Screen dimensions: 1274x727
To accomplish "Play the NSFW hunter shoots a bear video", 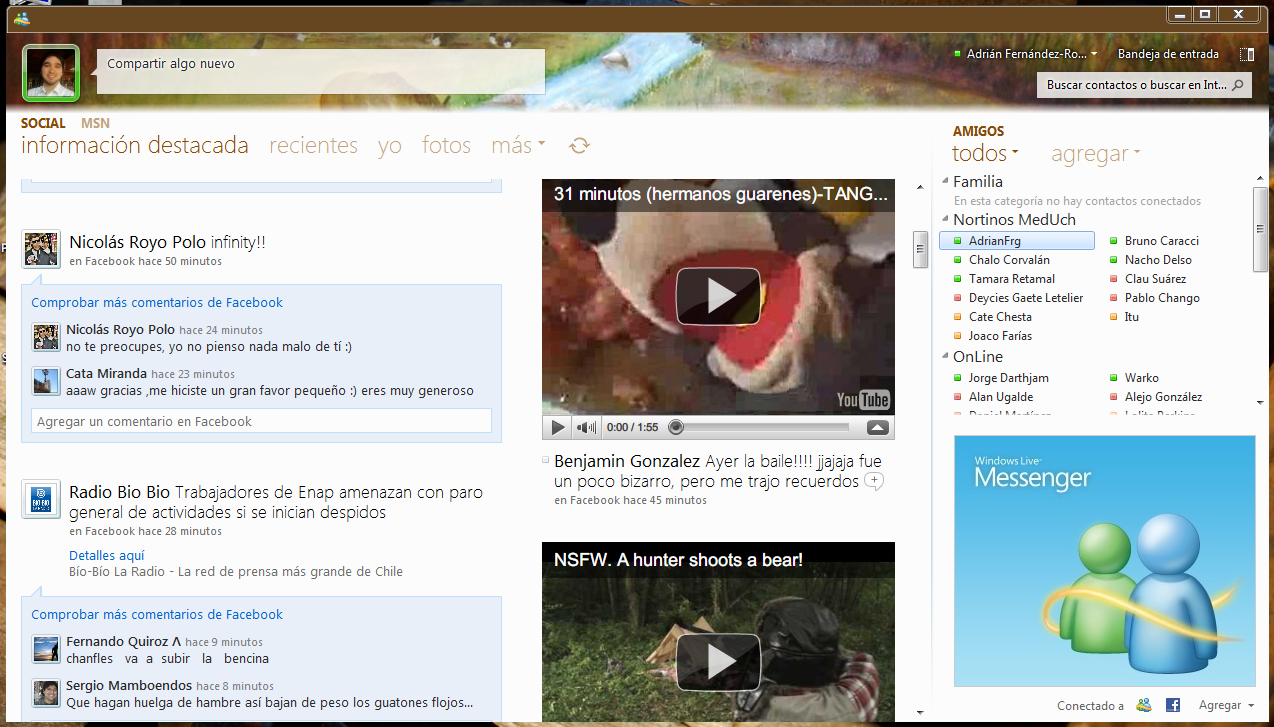I will pyautogui.click(x=718, y=662).
